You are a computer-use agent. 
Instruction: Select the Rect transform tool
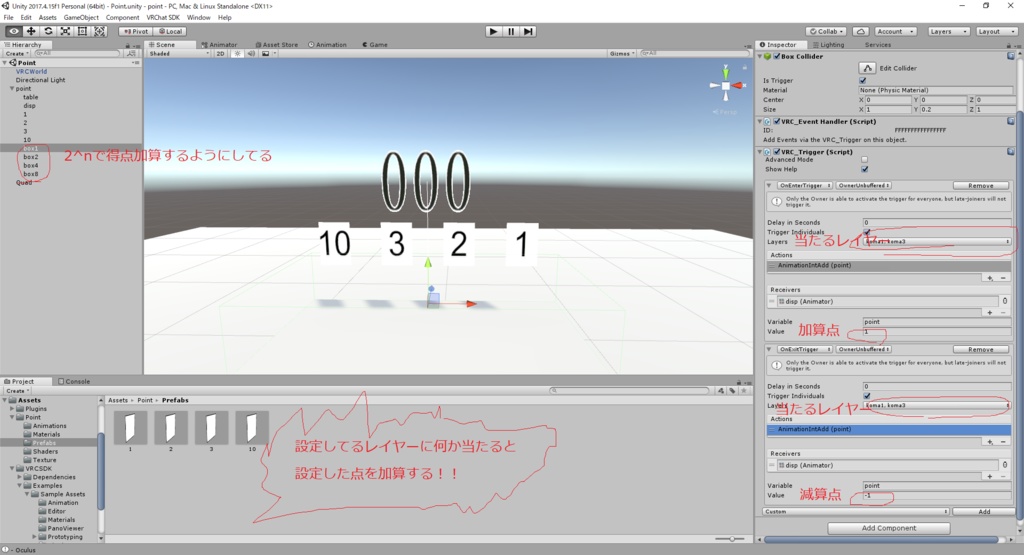[x=82, y=31]
